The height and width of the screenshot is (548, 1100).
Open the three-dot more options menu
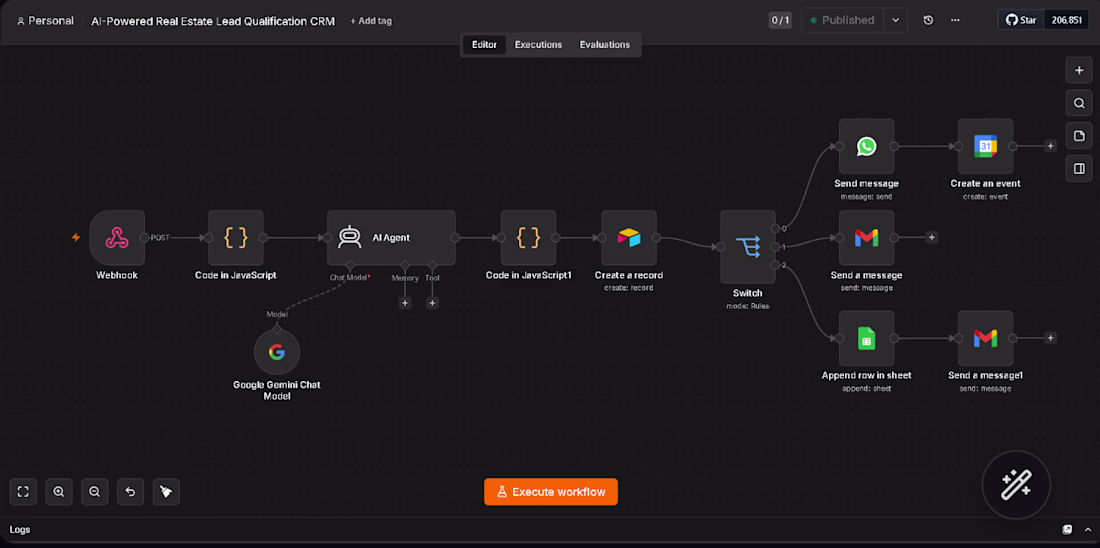pos(955,20)
